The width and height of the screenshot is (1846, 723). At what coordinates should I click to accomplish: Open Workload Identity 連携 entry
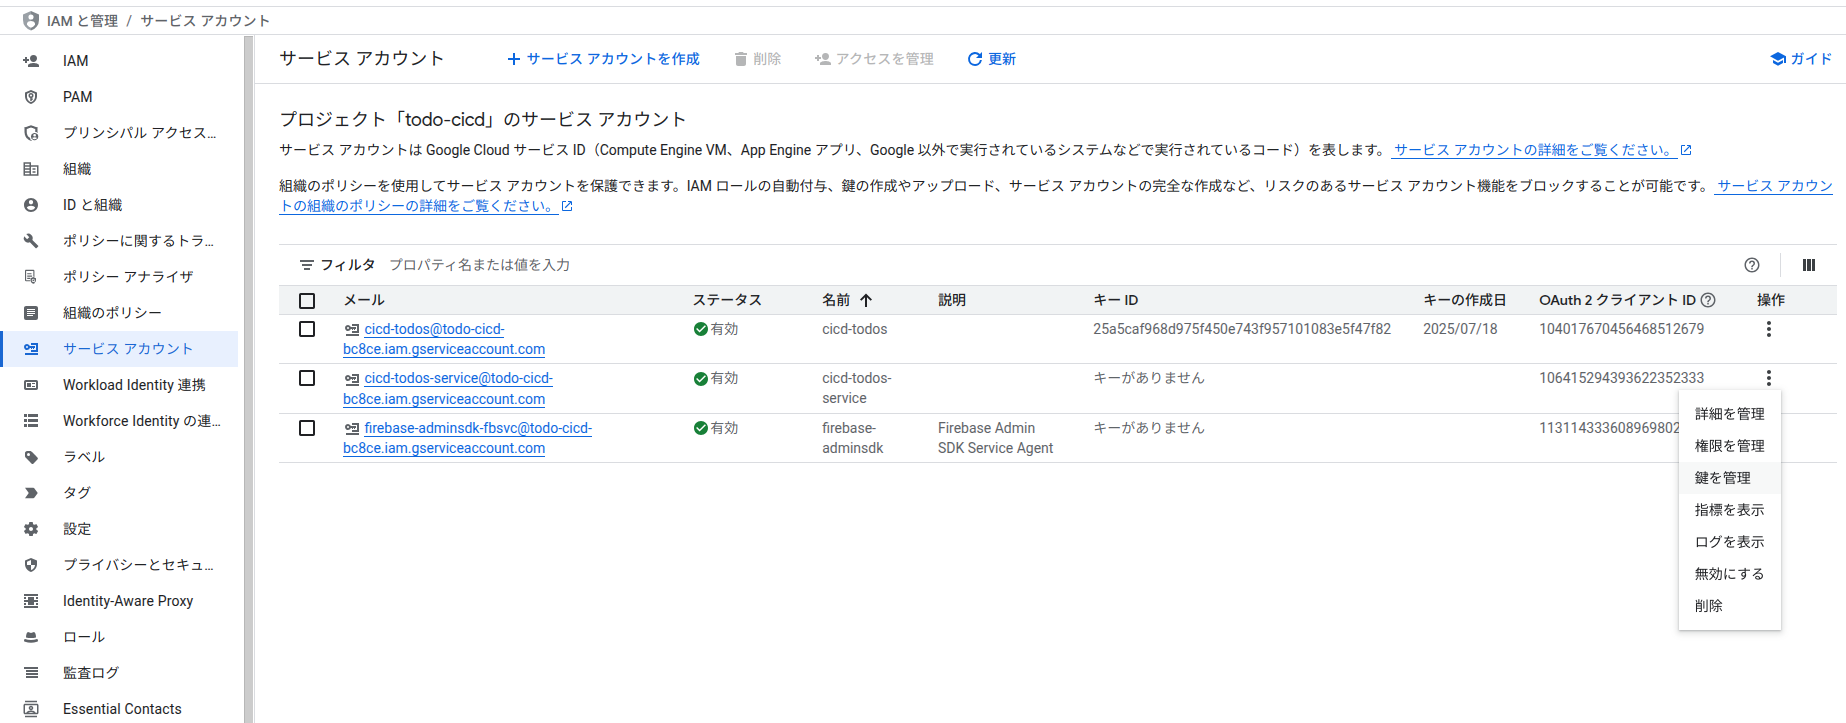pos(120,385)
